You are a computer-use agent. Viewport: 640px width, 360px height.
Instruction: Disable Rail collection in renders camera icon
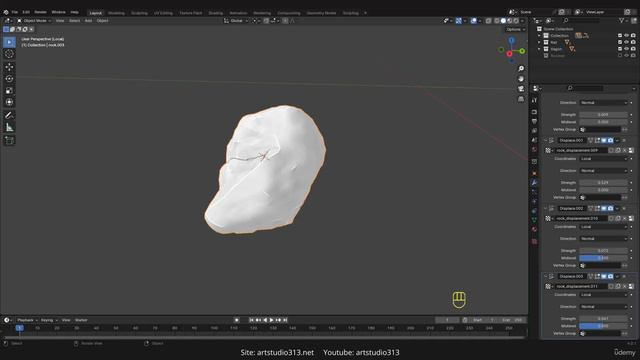tap(633, 42)
